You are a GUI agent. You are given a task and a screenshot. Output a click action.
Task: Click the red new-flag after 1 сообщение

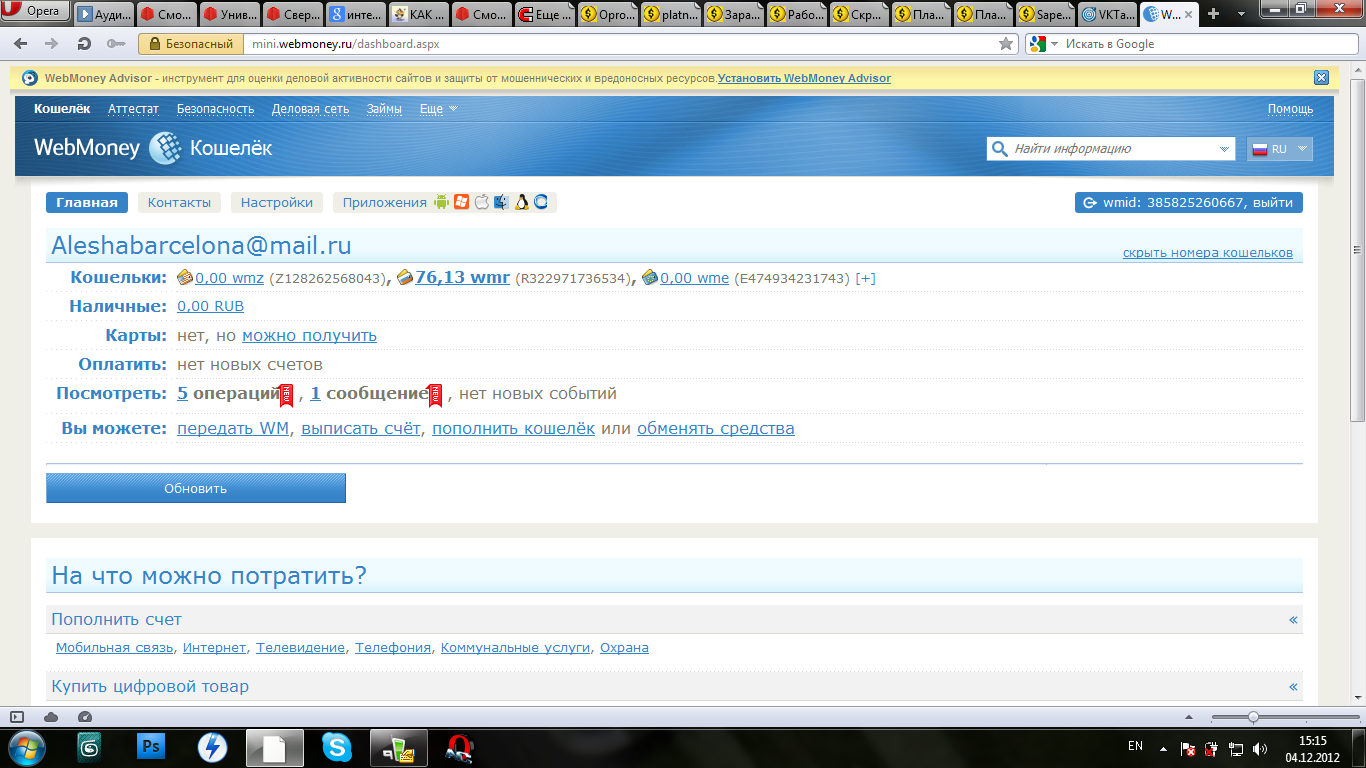[x=435, y=395]
